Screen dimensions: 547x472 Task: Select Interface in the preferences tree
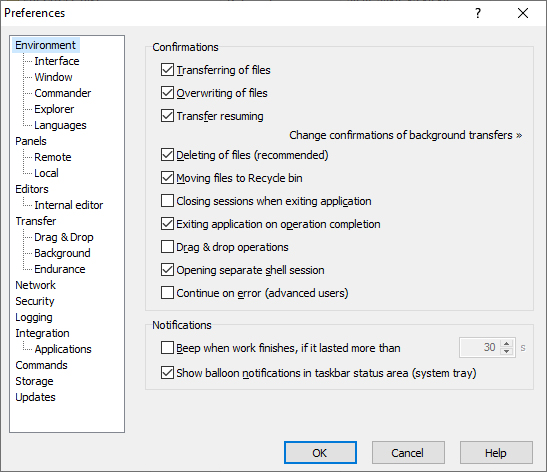click(57, 61)
